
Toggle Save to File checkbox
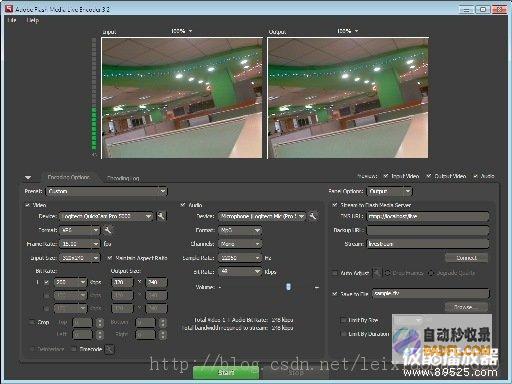(335, 294)
